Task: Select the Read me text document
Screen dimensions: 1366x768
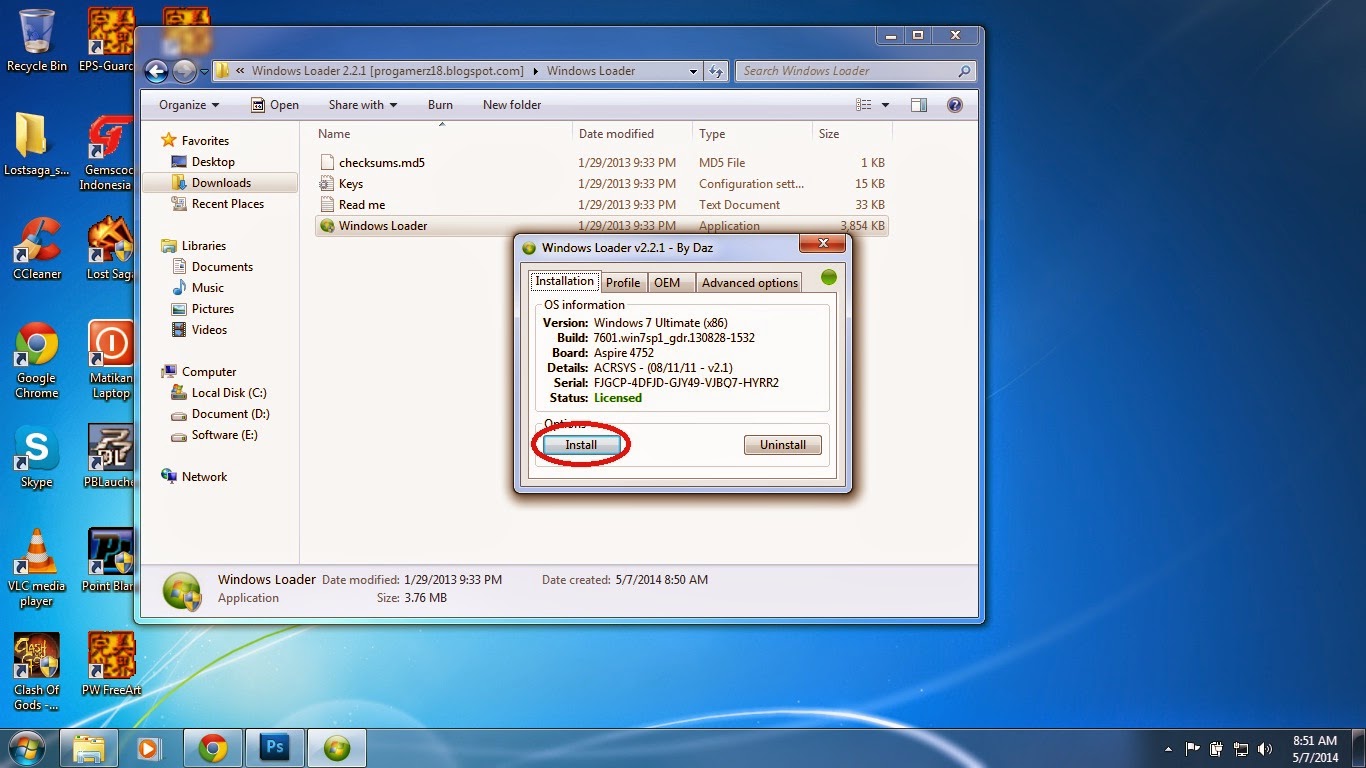Action: point(600,205)
